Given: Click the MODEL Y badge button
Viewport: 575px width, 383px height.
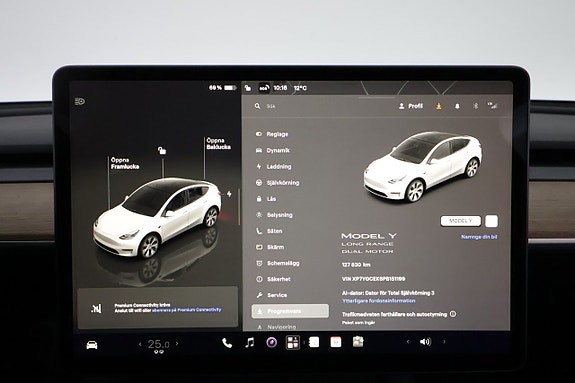Looking at the screenshot, I should coord(461,221).
